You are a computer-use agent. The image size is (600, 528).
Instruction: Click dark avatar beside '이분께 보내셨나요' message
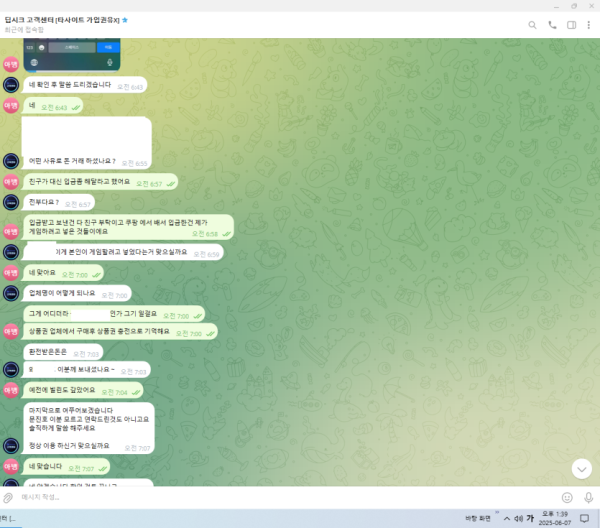(x=11, y=370)
